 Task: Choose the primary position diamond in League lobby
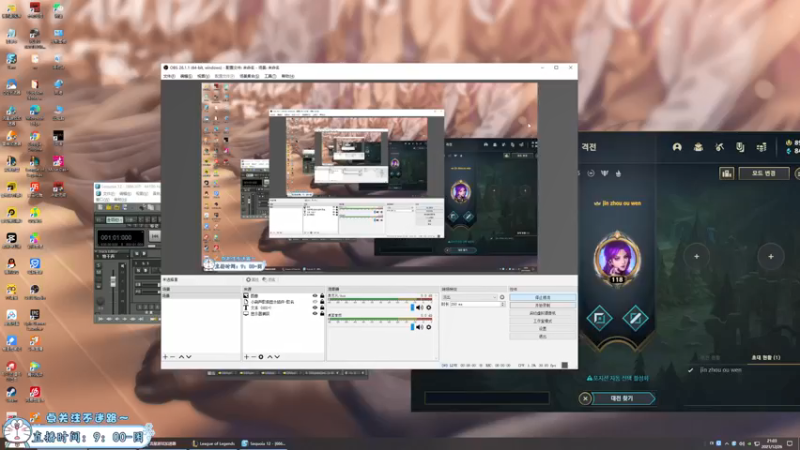599,318
